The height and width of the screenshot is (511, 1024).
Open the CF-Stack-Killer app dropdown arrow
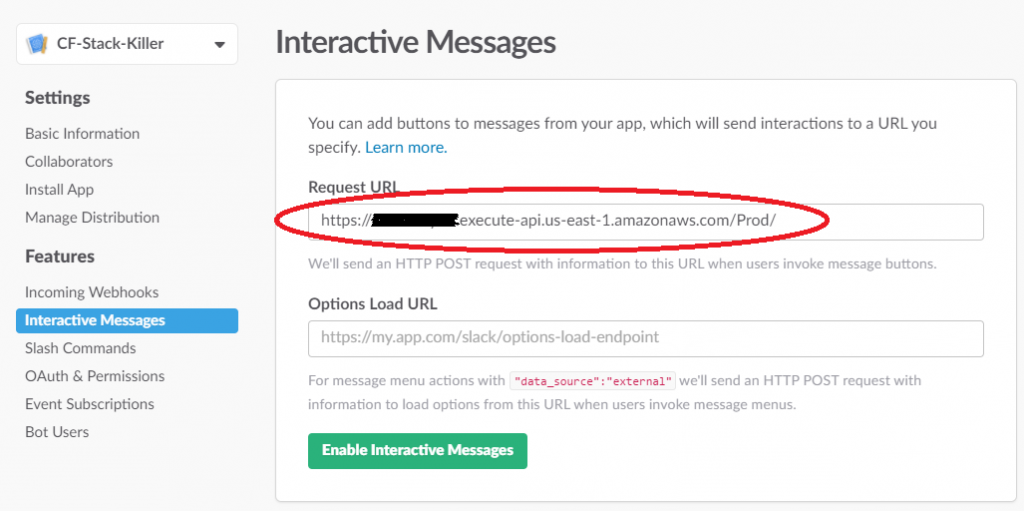click(219, 44)
